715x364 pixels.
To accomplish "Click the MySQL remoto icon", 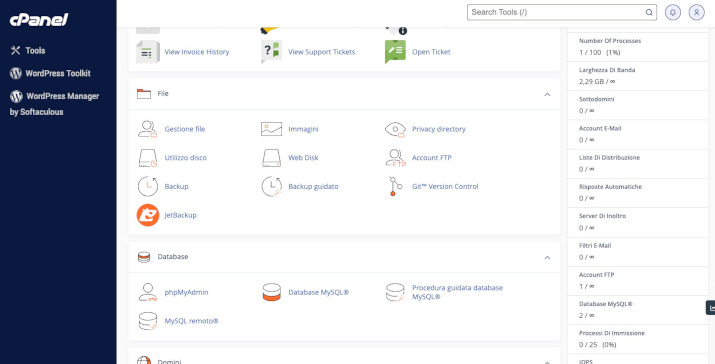I will [148, 321].
